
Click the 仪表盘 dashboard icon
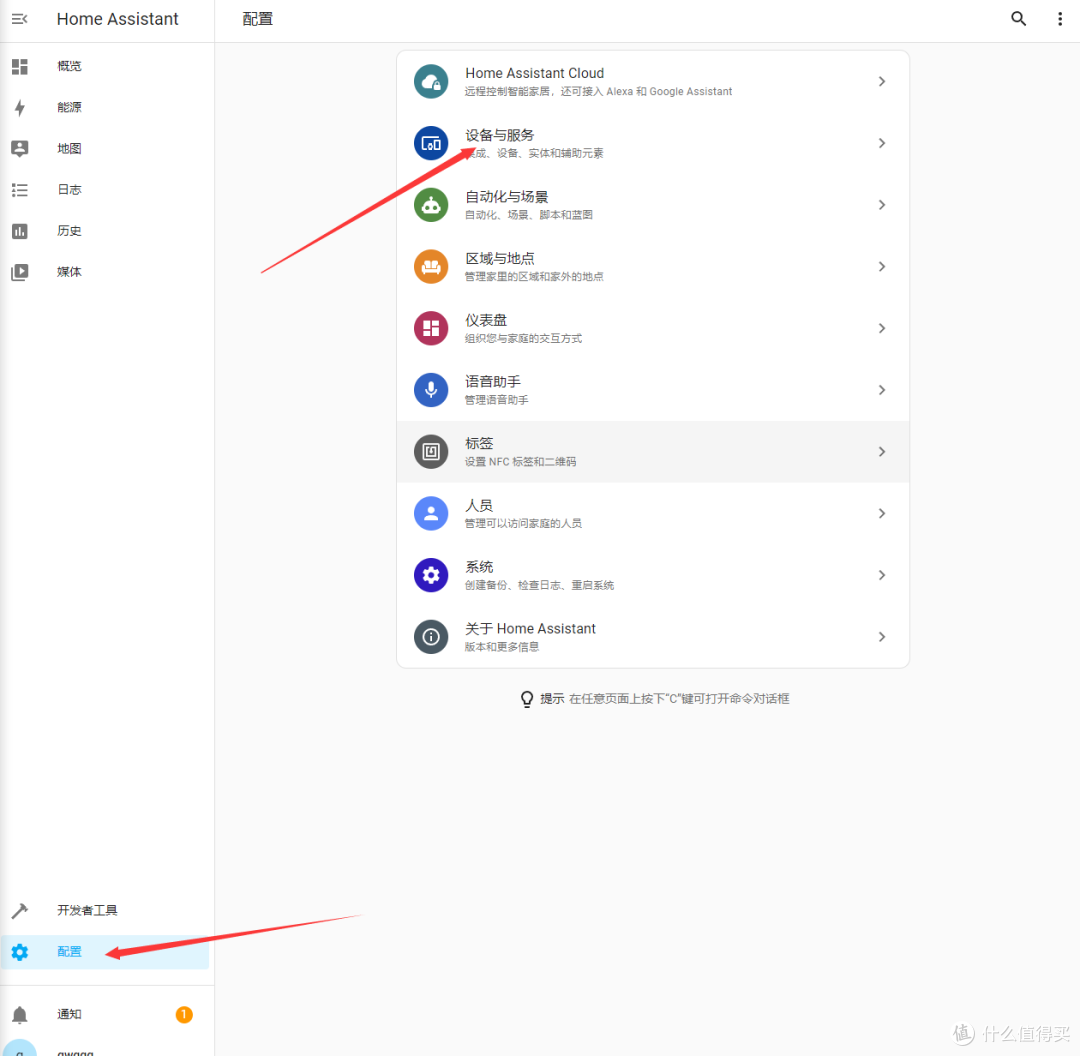431,329
